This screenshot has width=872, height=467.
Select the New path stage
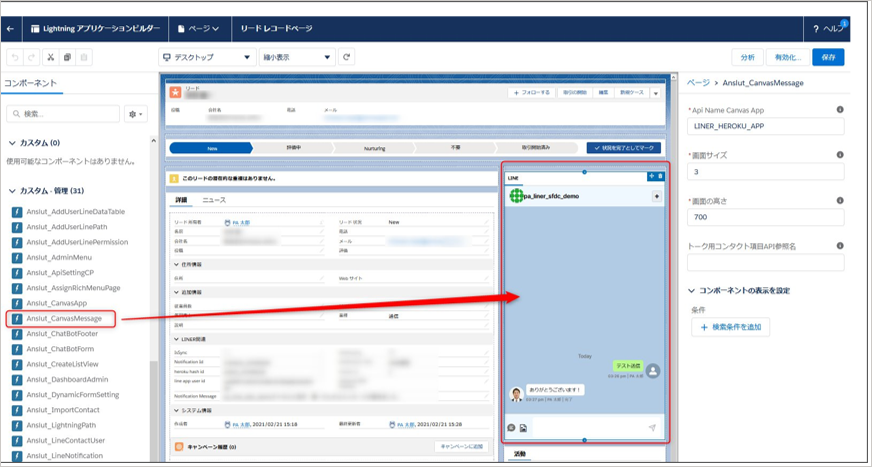point(211,148)
